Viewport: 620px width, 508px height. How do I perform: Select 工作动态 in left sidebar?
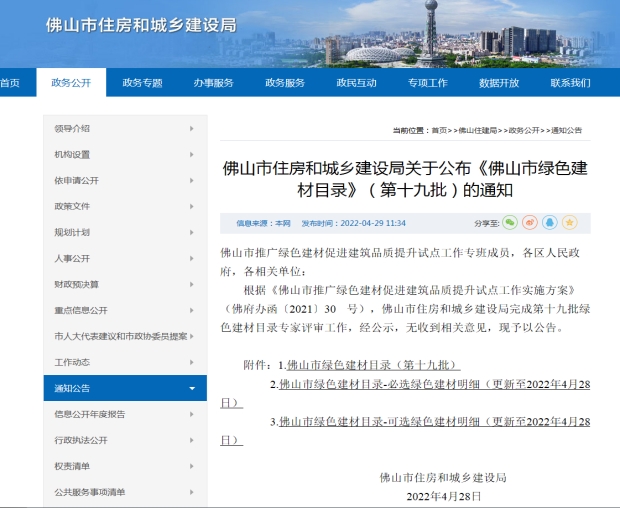click(72, 362)
